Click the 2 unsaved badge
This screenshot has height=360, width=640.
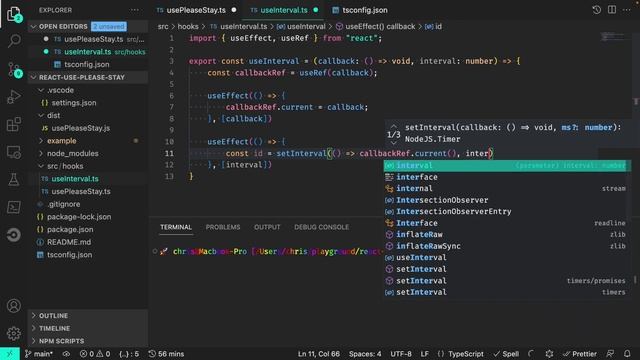coord(109,27)
